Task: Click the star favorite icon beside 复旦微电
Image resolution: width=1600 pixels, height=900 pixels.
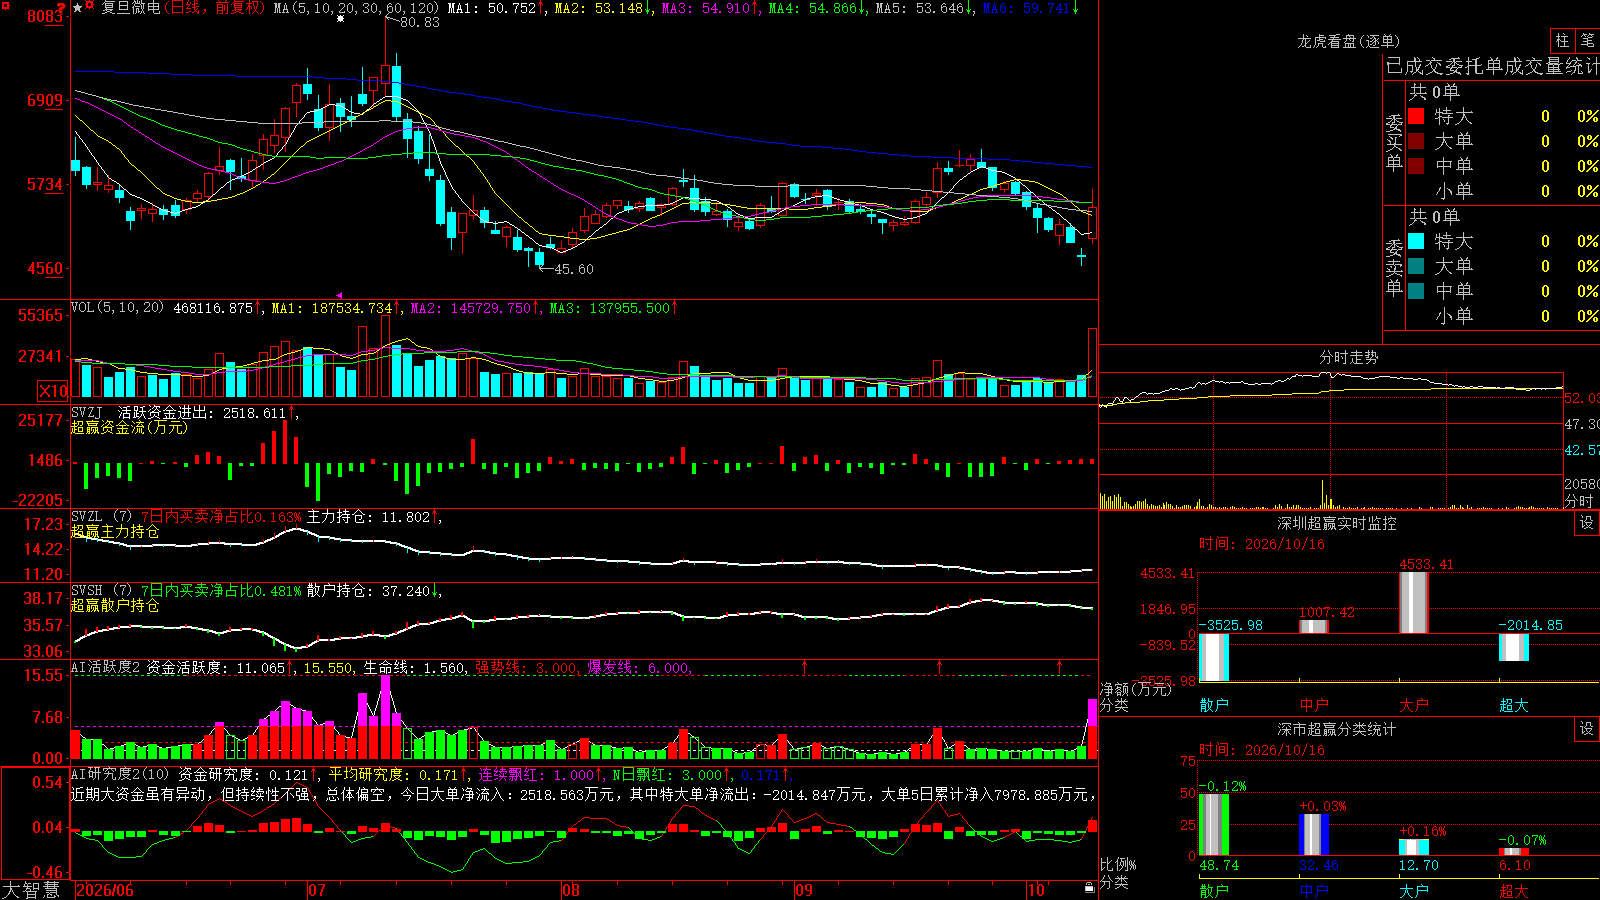Action: pyautogui.click(x=77, y=7)
